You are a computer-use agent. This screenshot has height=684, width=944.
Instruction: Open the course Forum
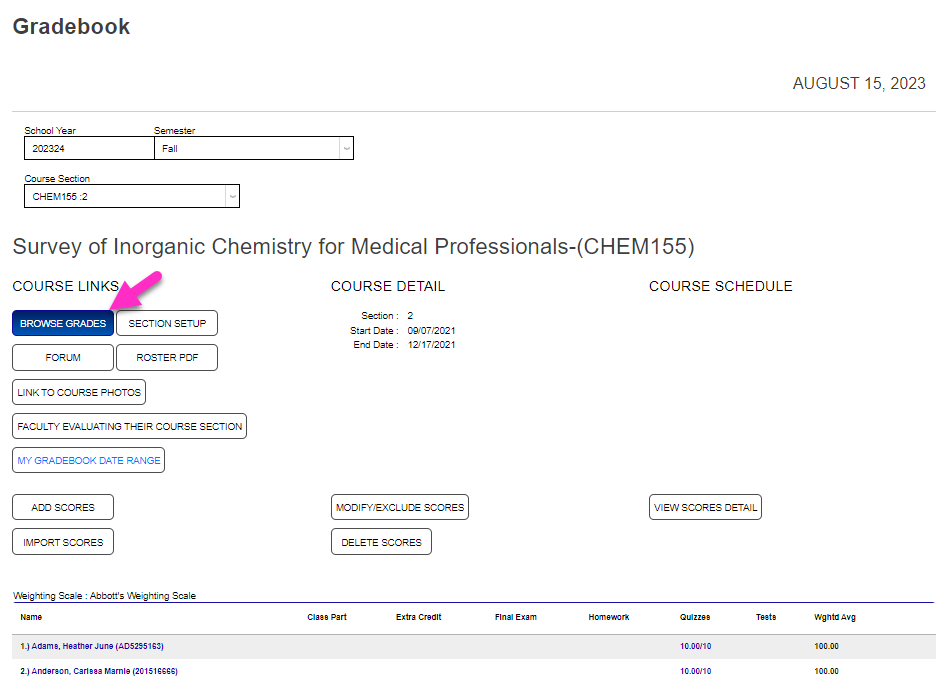62,357
